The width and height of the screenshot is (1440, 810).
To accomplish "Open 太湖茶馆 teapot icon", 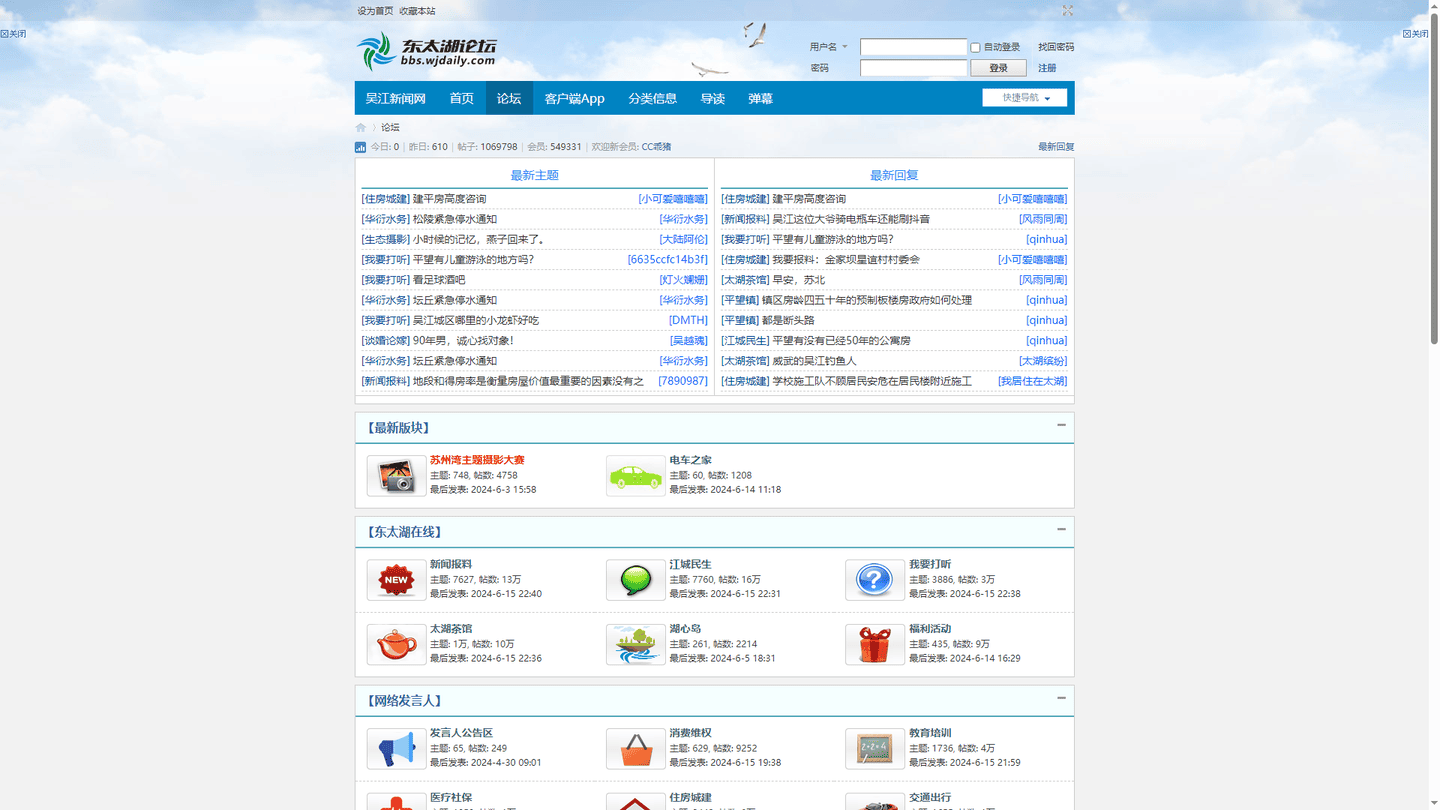I will tap(396, 645).
